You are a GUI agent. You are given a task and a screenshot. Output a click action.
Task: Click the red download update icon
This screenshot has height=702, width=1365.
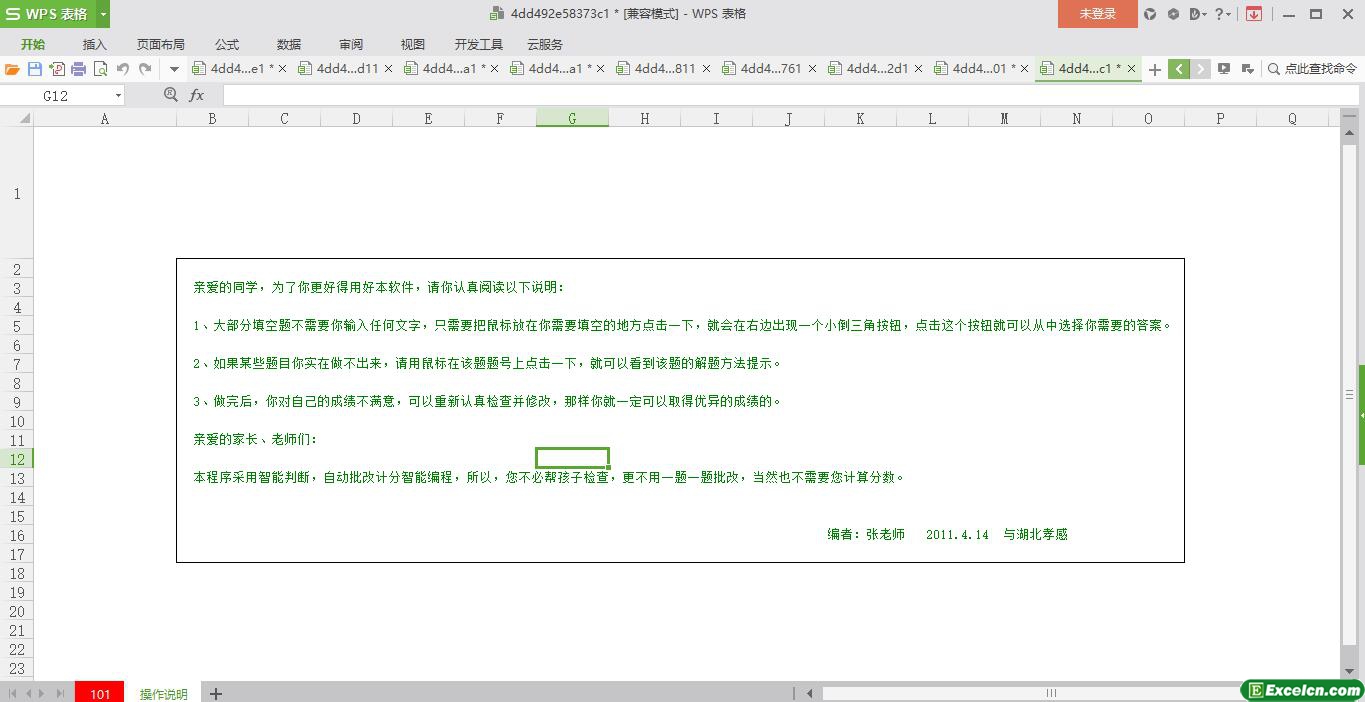click(1254, 14)
